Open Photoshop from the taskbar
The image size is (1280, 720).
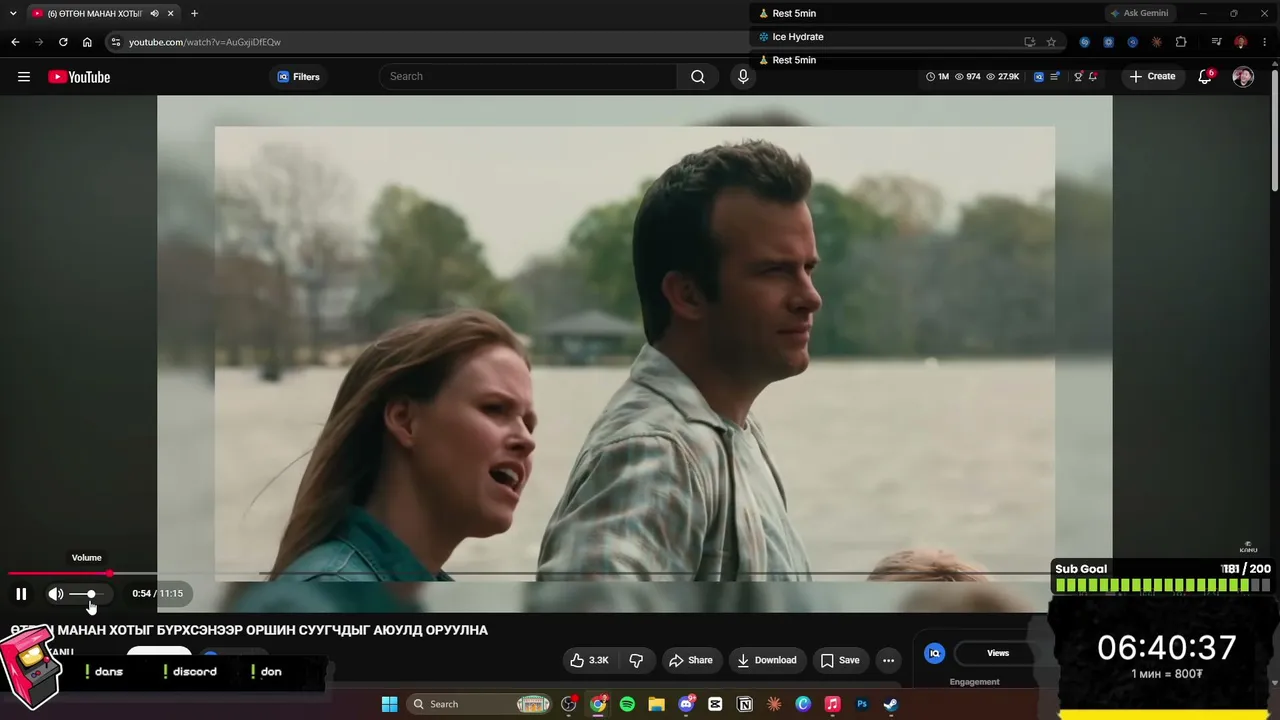tap(861, 704)
